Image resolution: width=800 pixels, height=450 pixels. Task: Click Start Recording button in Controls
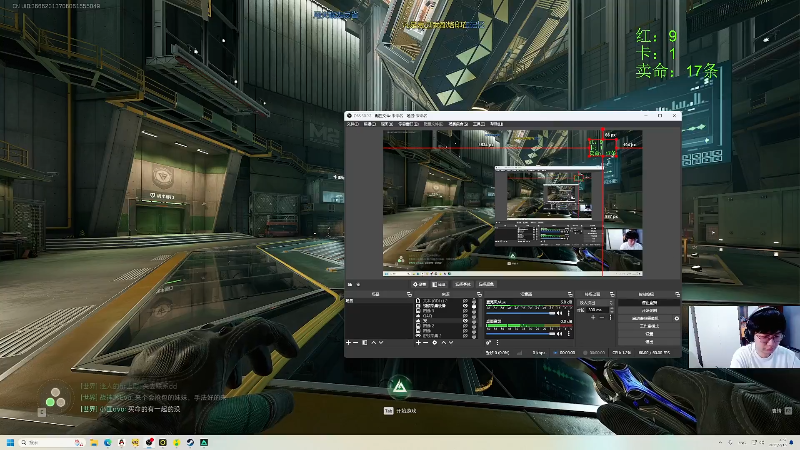point(649,311)
